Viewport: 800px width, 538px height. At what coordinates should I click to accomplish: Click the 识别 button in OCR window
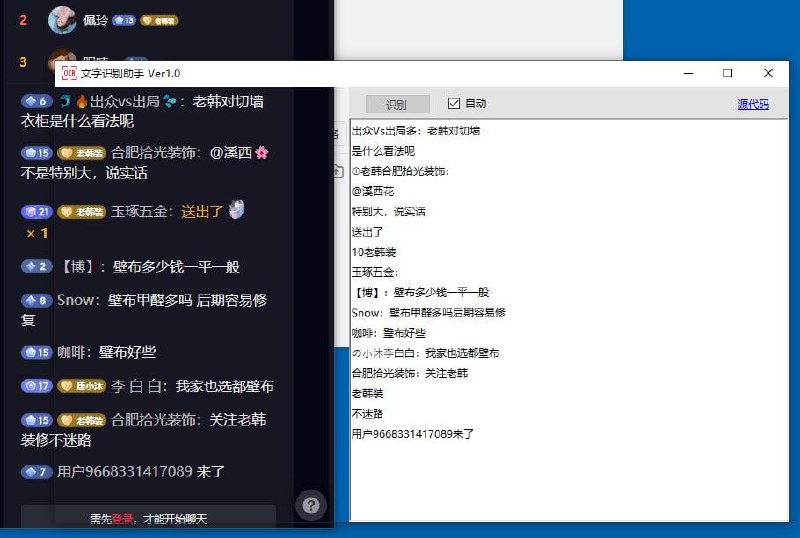click(x=397, y=104)
